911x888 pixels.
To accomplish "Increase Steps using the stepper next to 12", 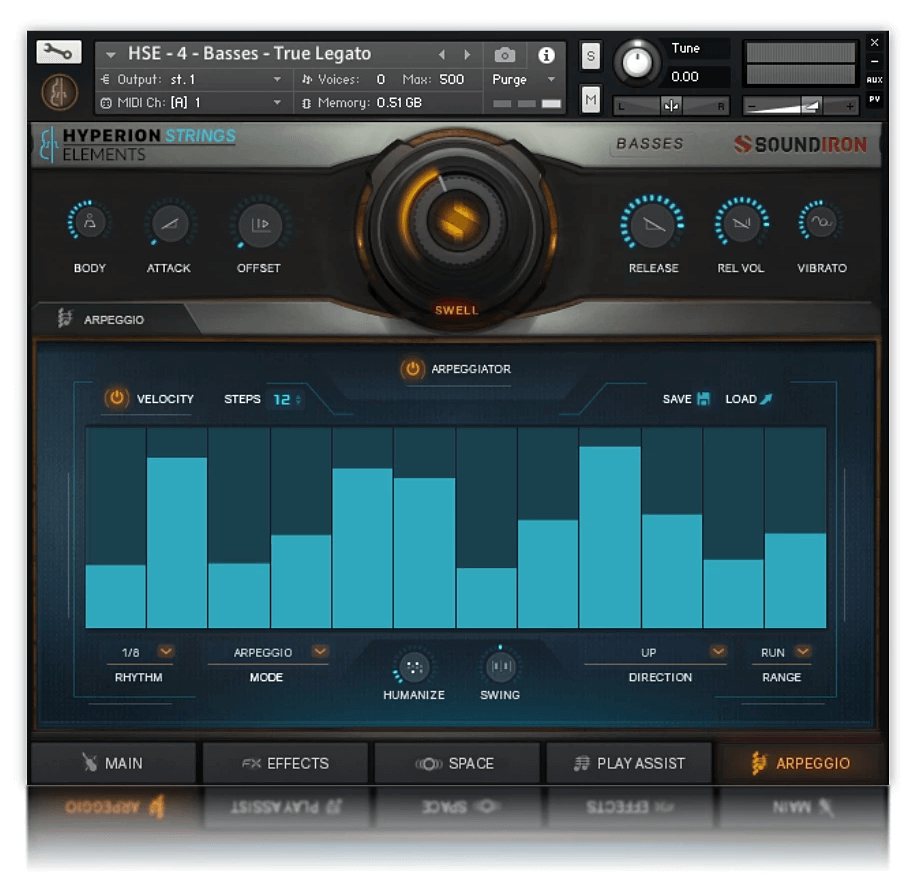I will [299, 395].
